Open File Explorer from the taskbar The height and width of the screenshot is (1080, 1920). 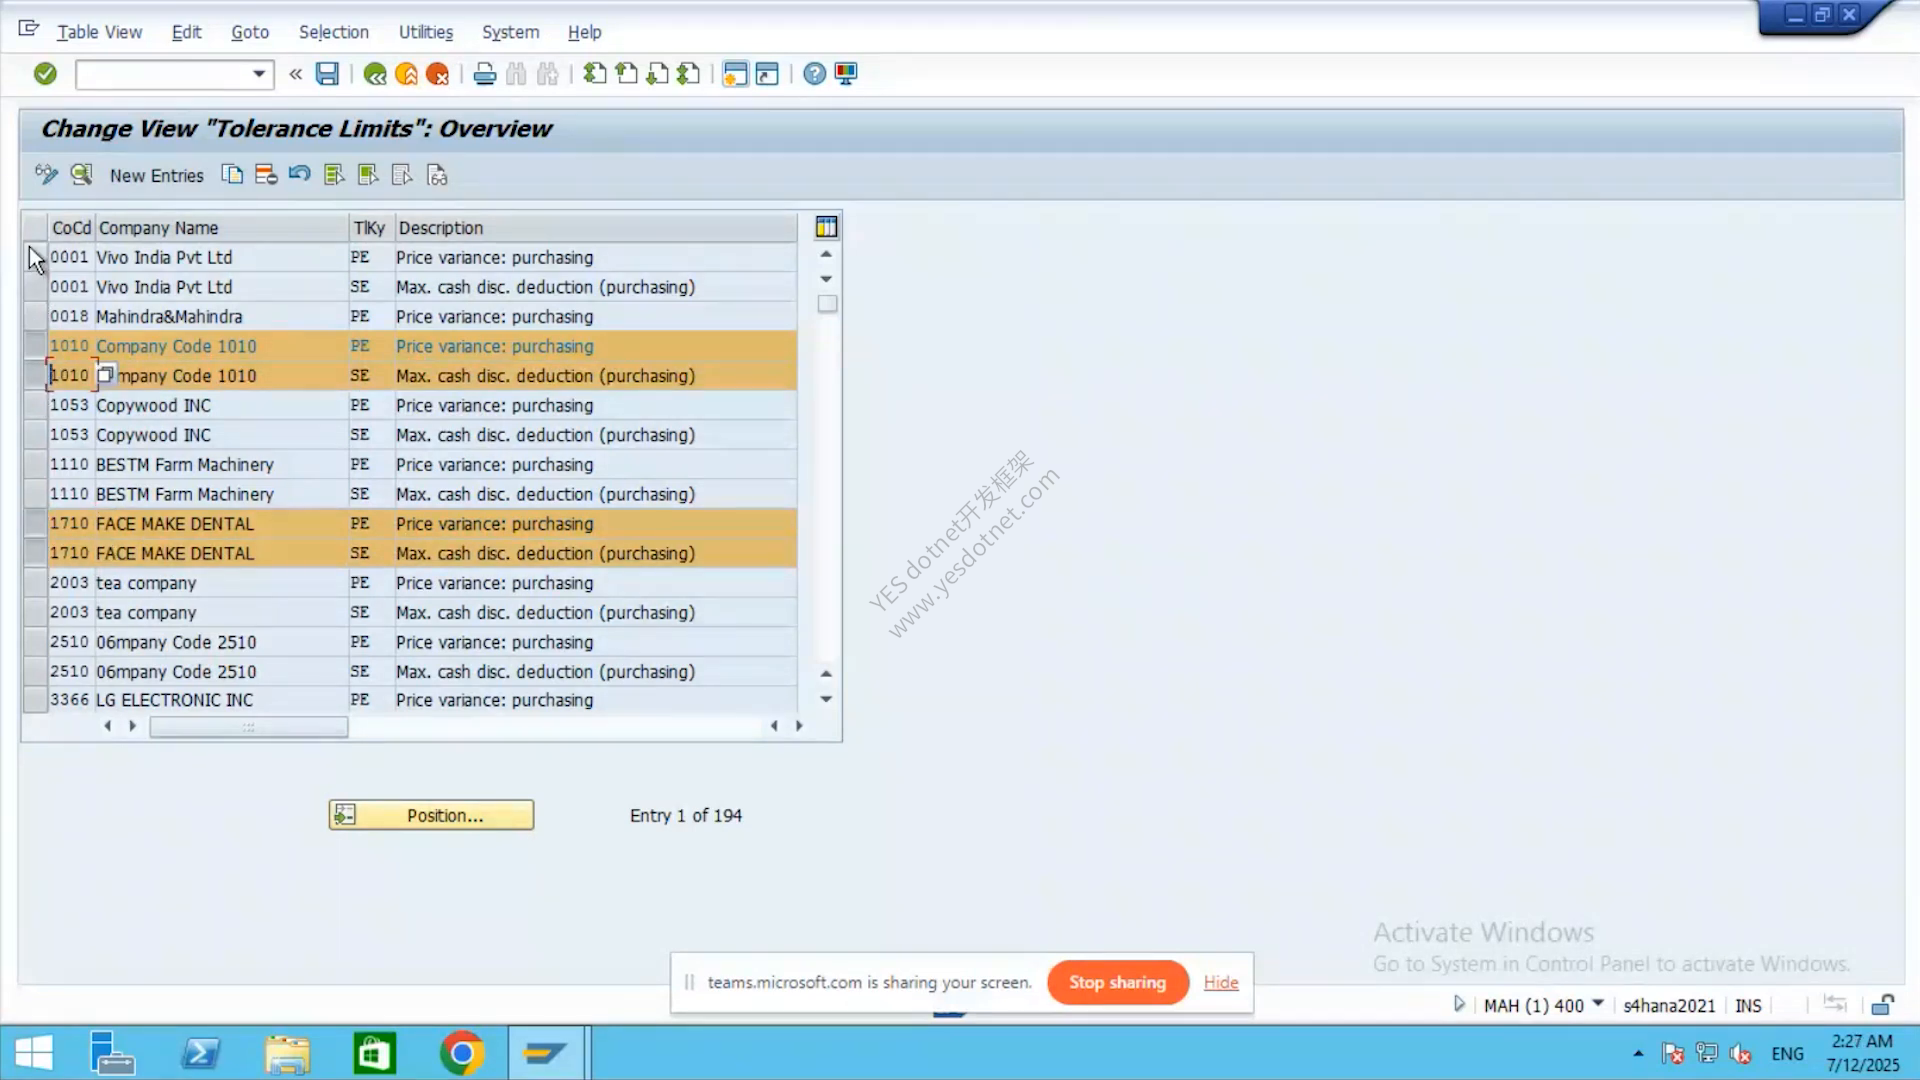[x=288, y=1053]
